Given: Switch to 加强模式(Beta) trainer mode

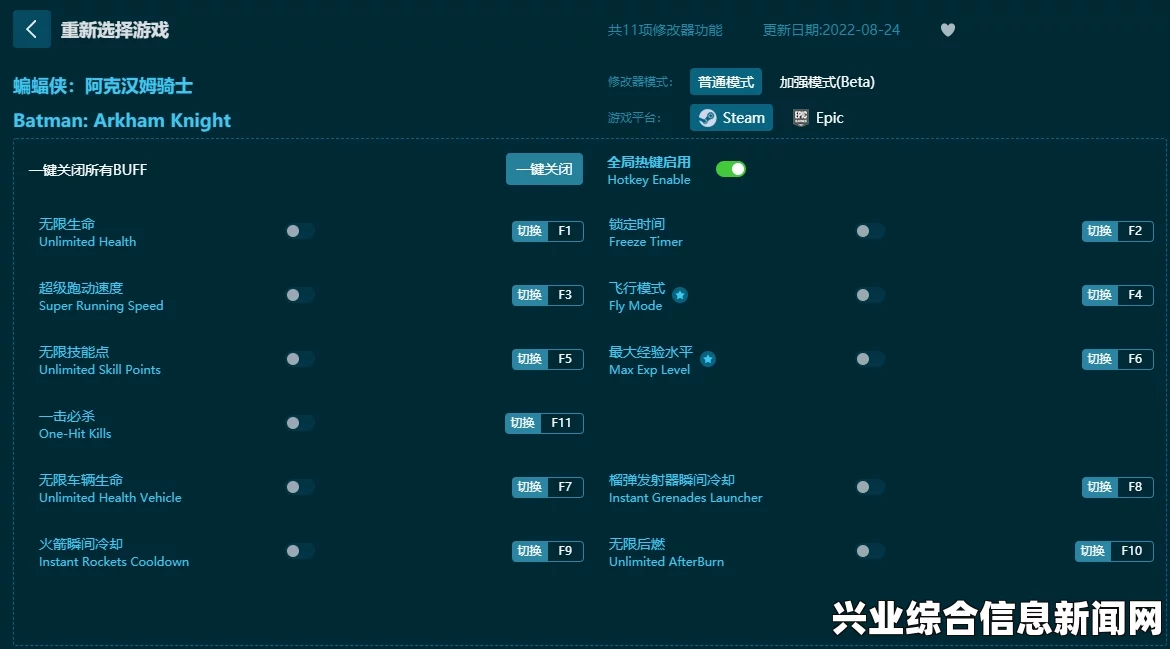Looking at the screenshot, I should 827,82.
